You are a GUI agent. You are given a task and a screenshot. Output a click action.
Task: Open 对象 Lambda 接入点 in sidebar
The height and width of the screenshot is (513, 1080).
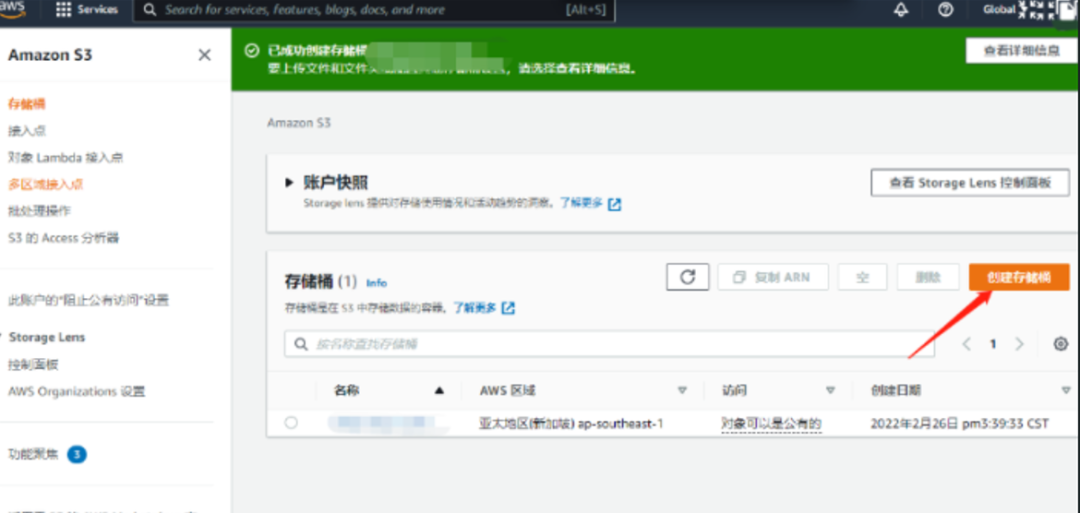65,158
